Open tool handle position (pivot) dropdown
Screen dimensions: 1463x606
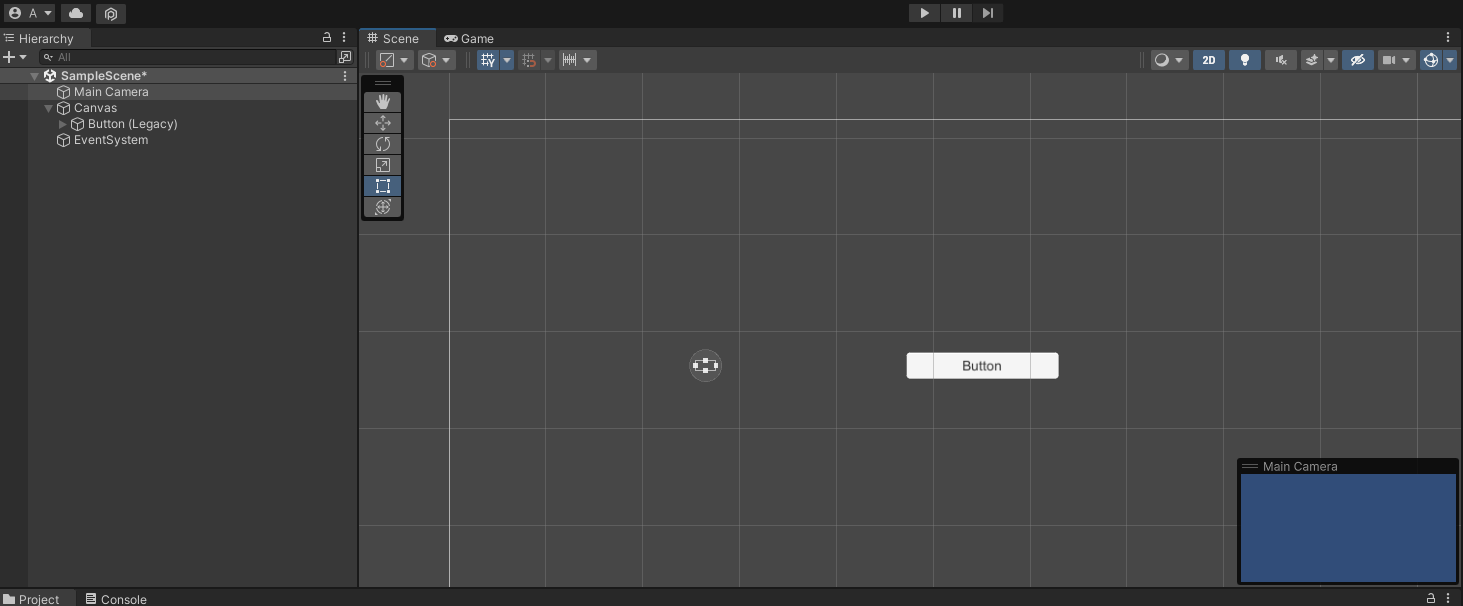[x=393, y=60]
